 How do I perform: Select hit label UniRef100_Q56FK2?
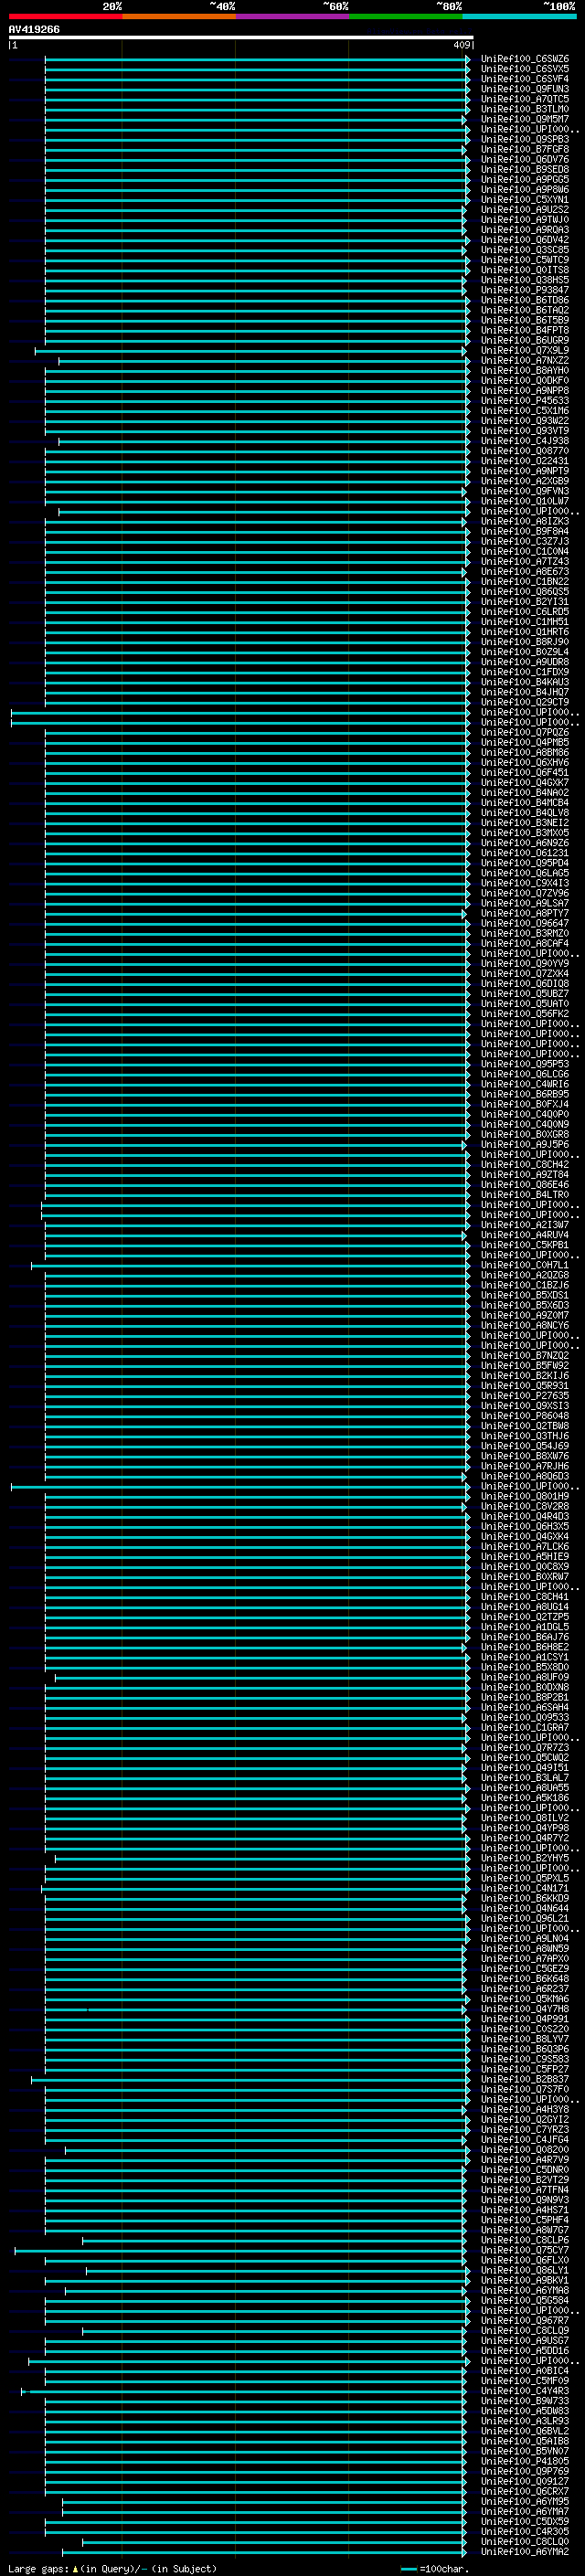(x=525, y=1014)
